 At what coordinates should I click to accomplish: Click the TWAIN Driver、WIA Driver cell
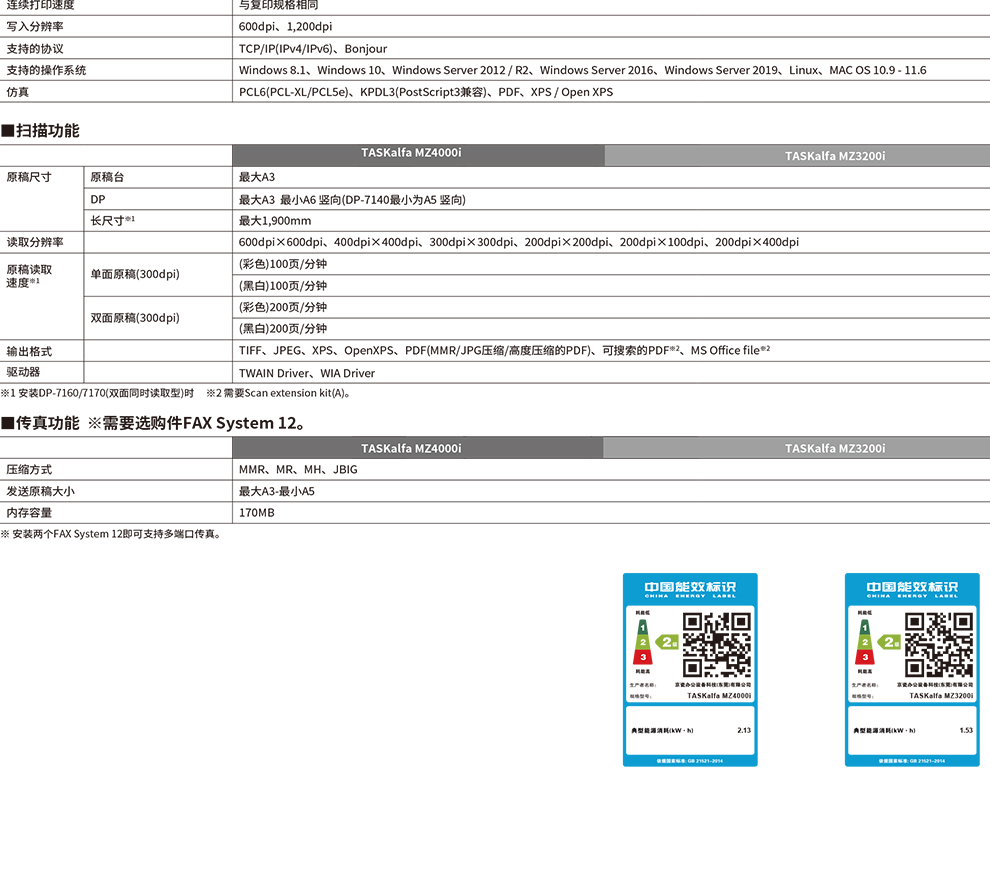[307, 373]
